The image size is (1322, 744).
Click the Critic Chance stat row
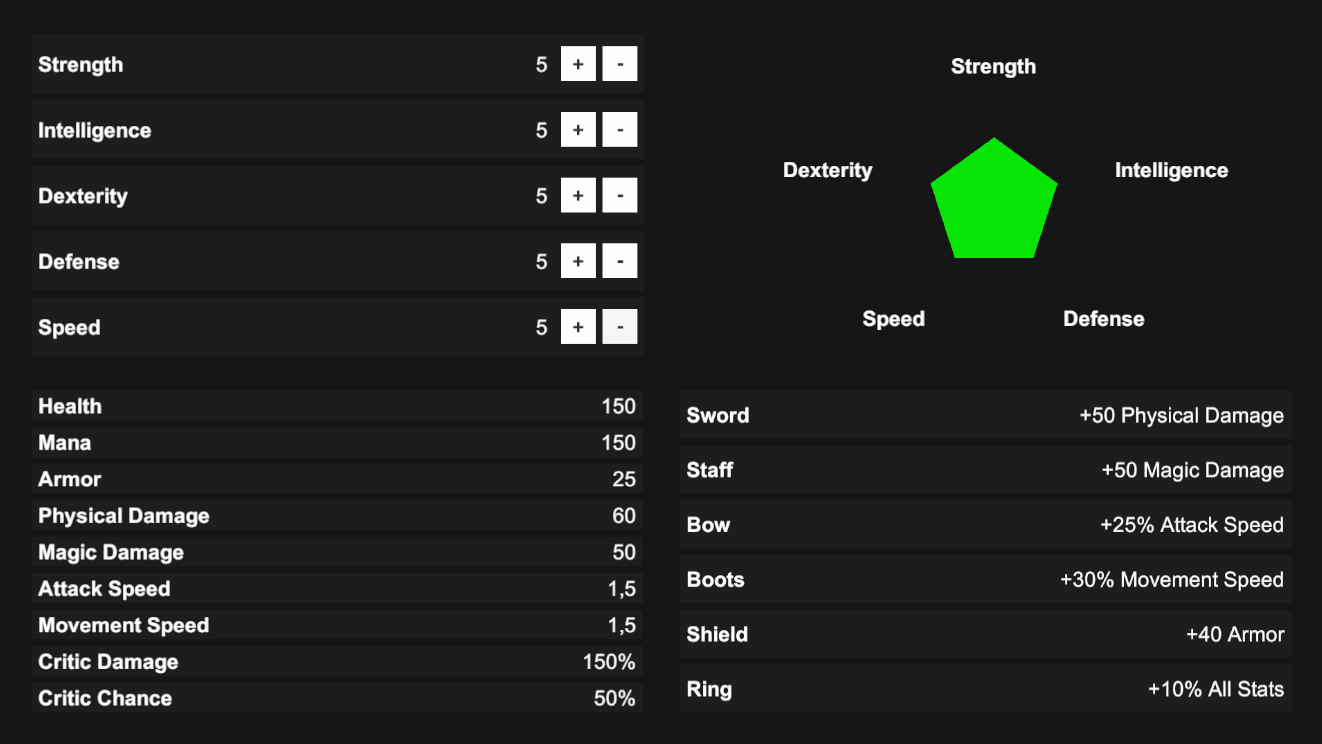pyautogui.click(x=337, y=698)
